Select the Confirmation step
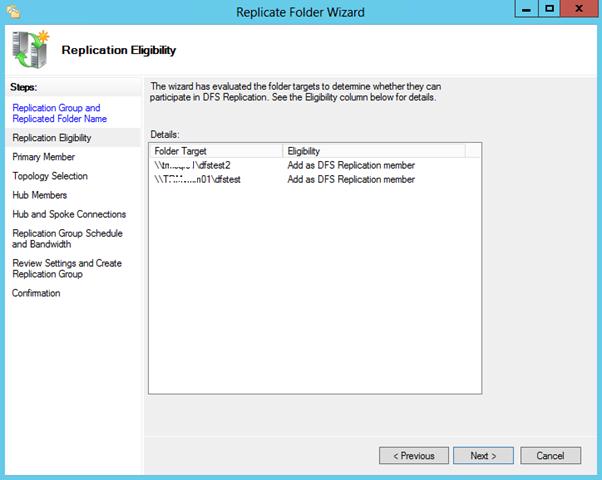 tap(36, 293)
